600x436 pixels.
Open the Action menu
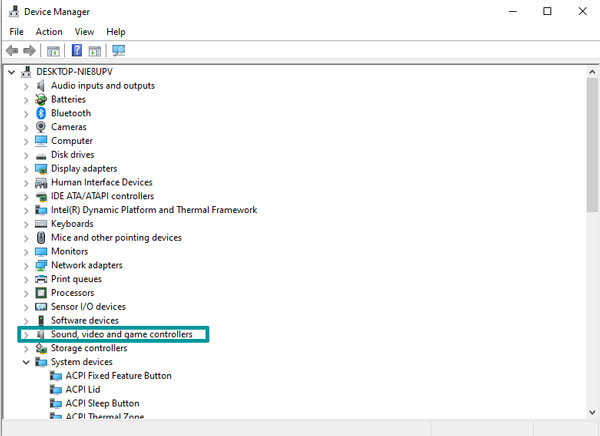click(x=49, y=31)
